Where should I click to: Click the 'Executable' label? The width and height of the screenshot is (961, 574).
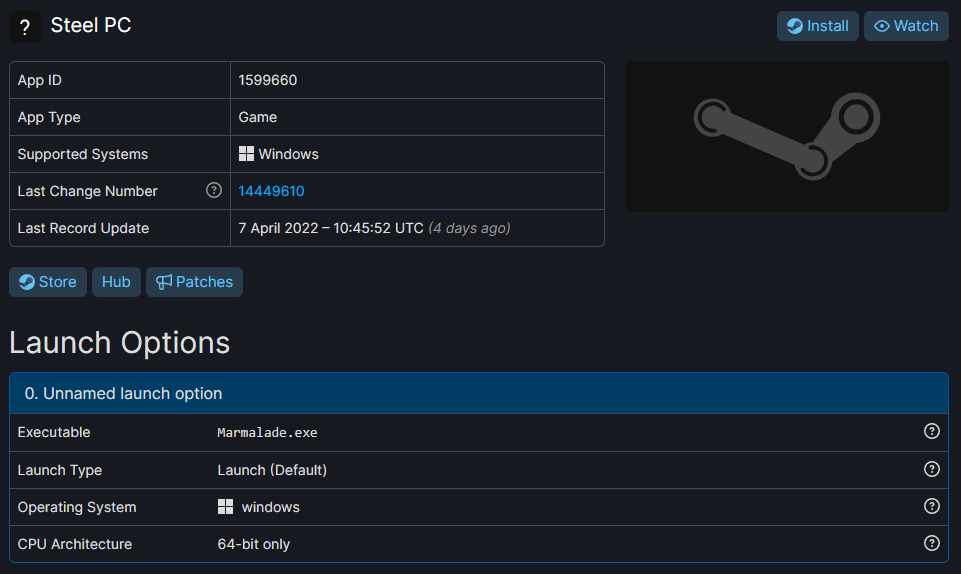54,432
